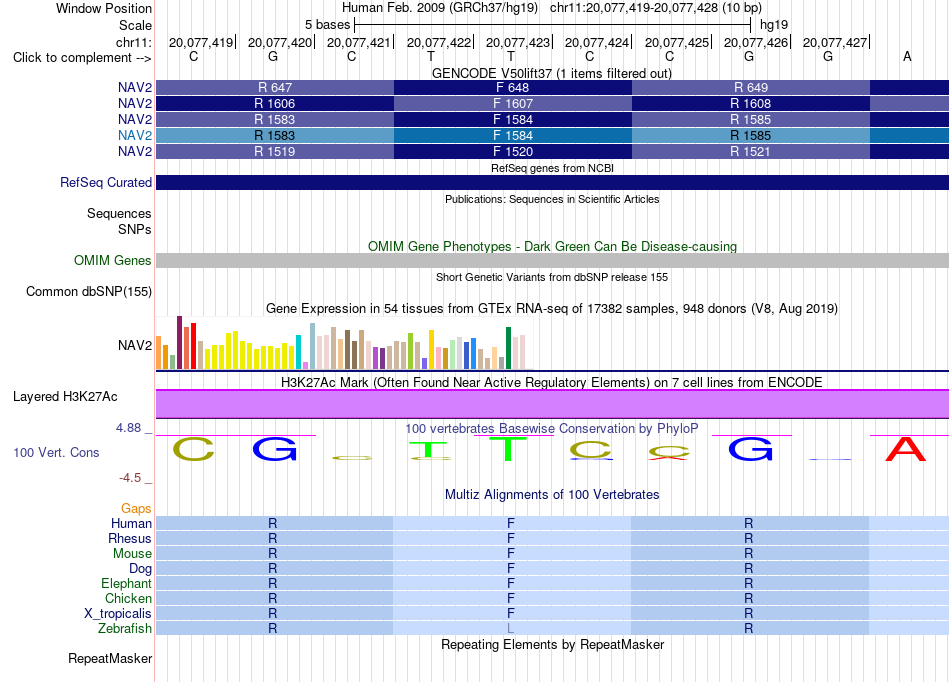Select the R 1521 codon block

(751, 151)
